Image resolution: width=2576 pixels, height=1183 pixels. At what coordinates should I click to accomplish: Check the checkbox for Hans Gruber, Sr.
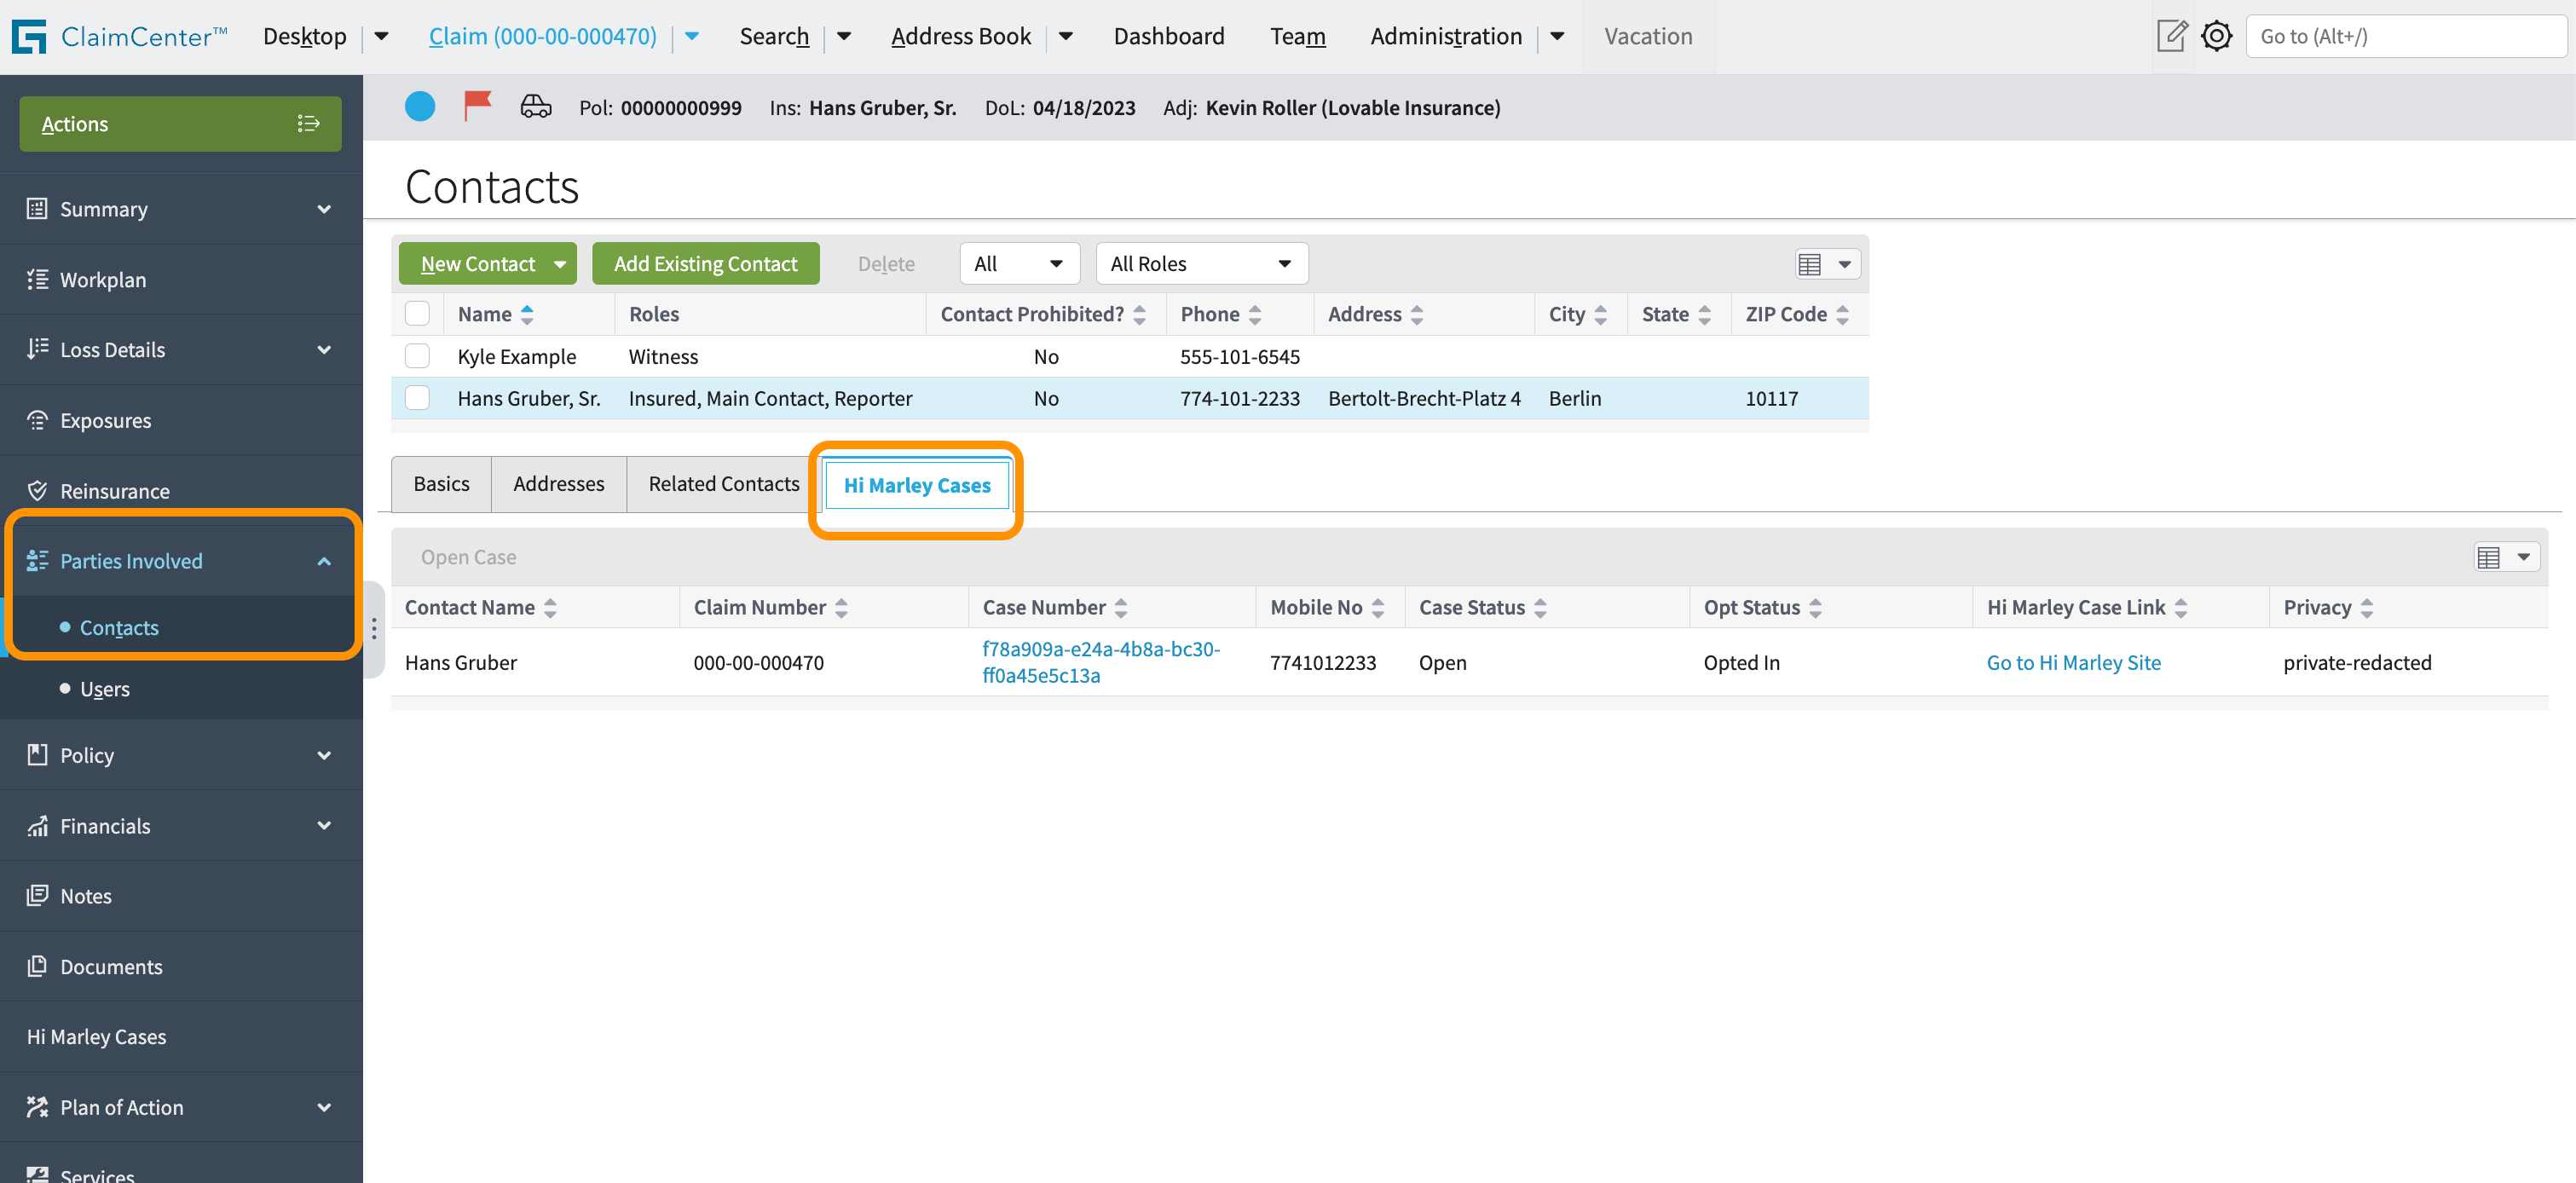[x=418, y=397]
